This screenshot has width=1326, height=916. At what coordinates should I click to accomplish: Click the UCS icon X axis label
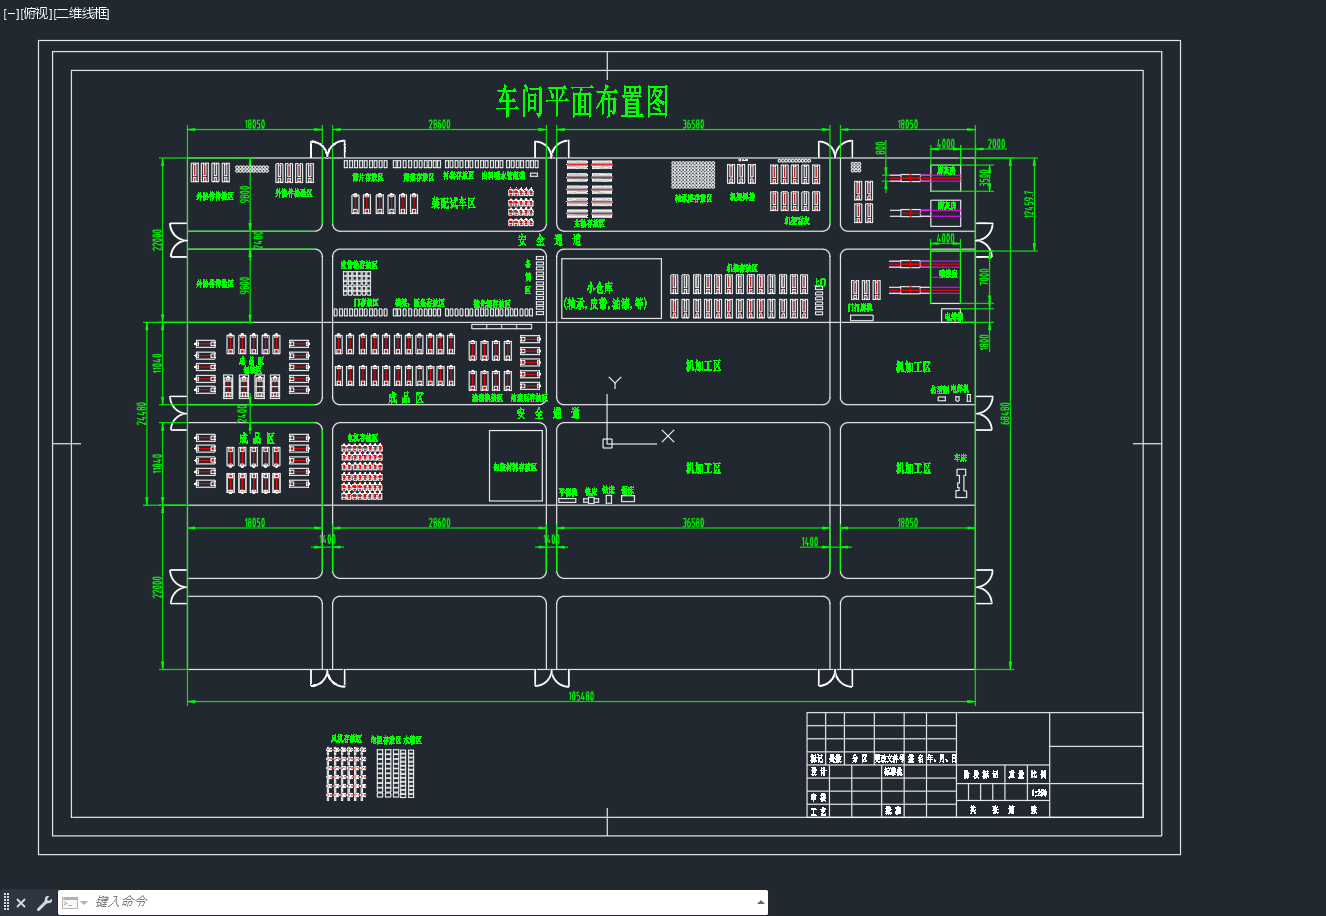pyautogui.click(x=668, y=436)
